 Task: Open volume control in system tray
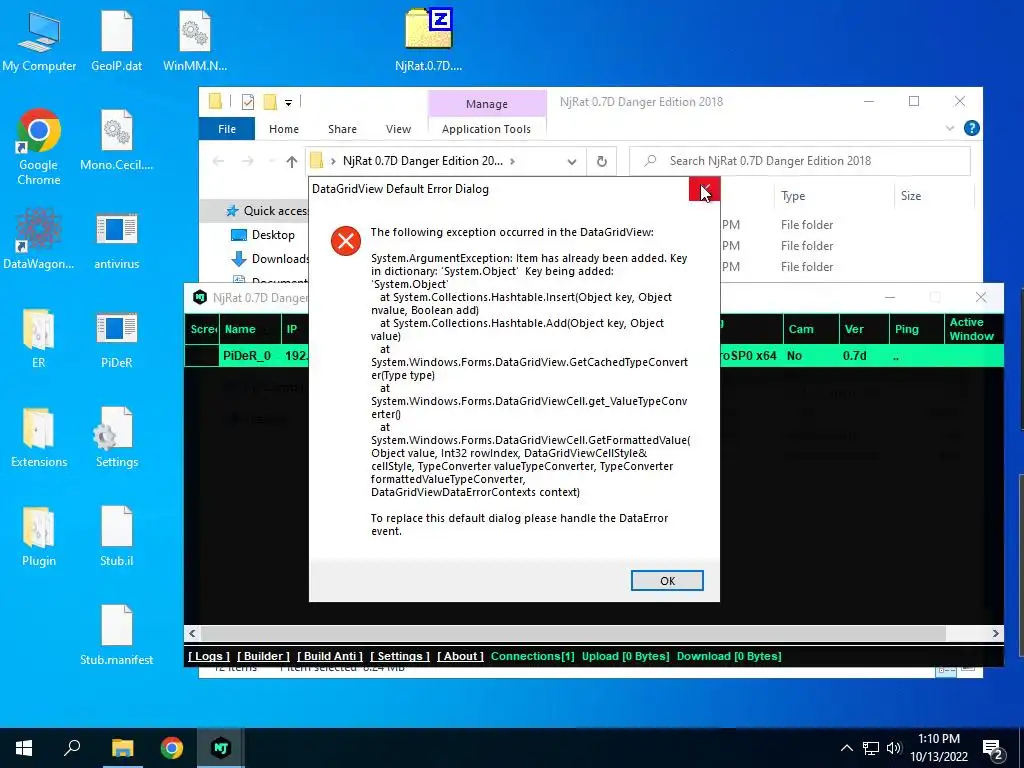pos(894,748)
